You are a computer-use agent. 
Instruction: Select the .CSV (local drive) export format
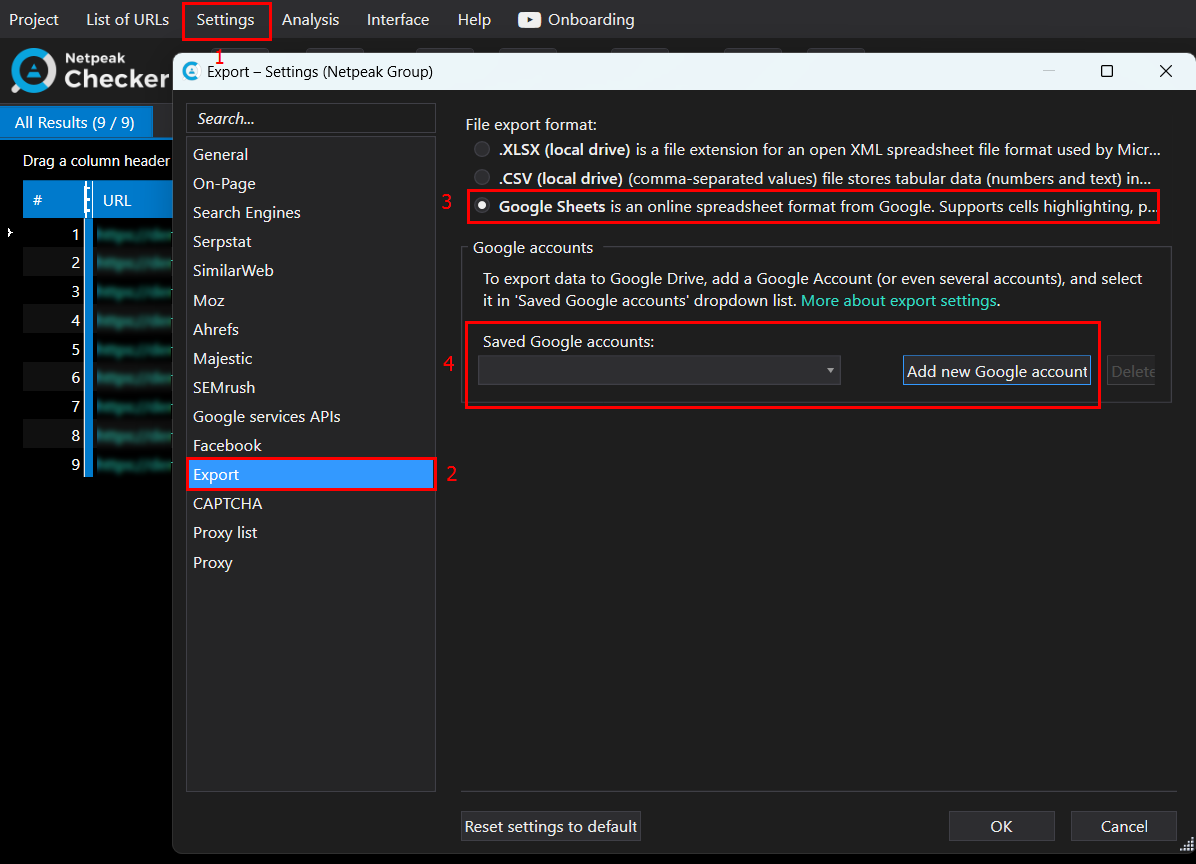(482, 178)
